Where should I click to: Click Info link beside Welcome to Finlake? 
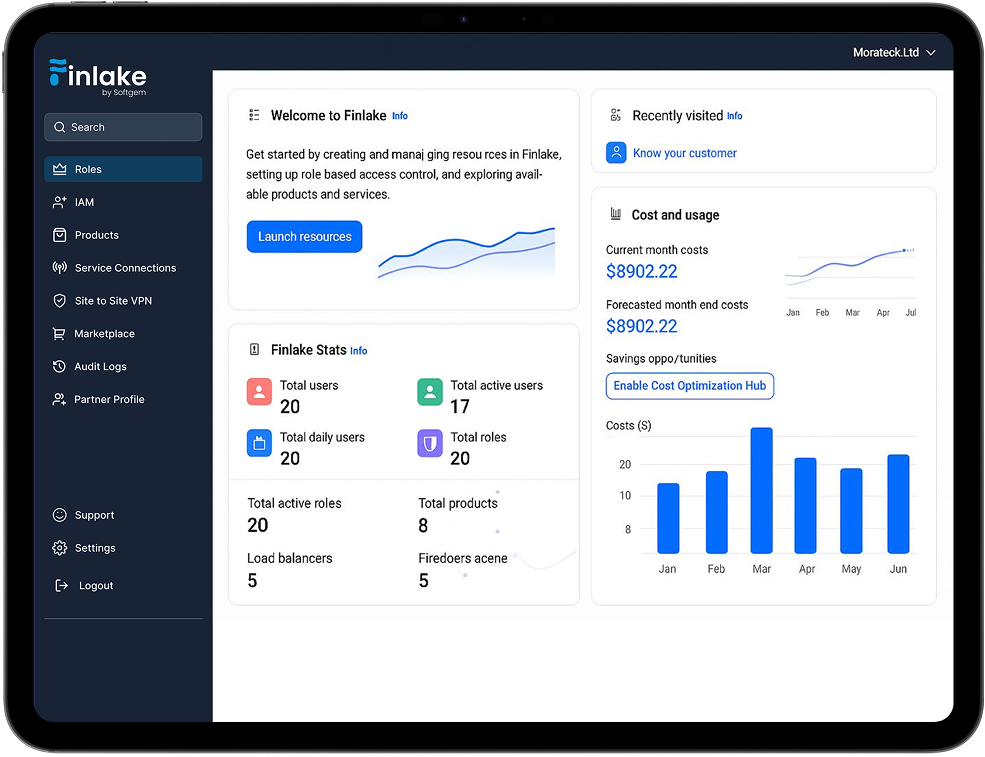[400, 116]
